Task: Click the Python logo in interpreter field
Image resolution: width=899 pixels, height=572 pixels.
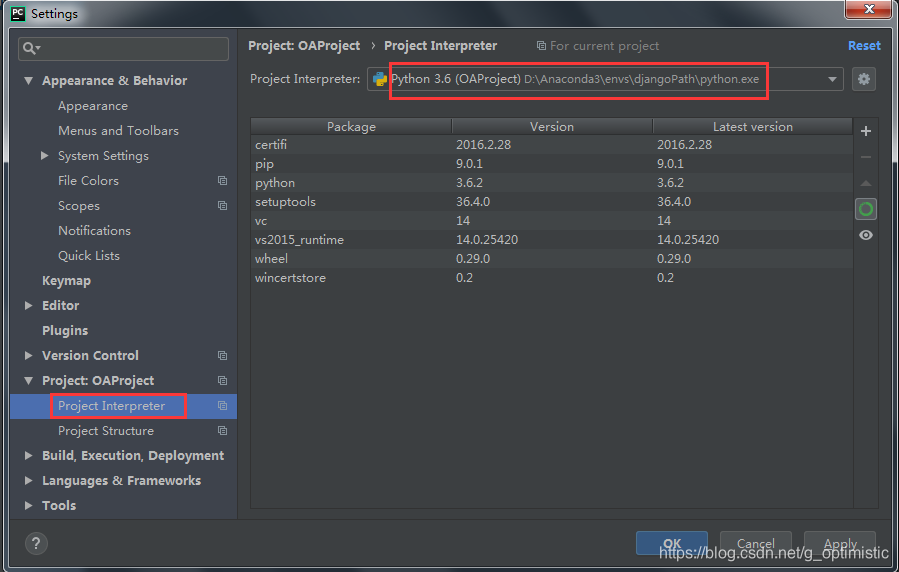Action: pos(380,79)
